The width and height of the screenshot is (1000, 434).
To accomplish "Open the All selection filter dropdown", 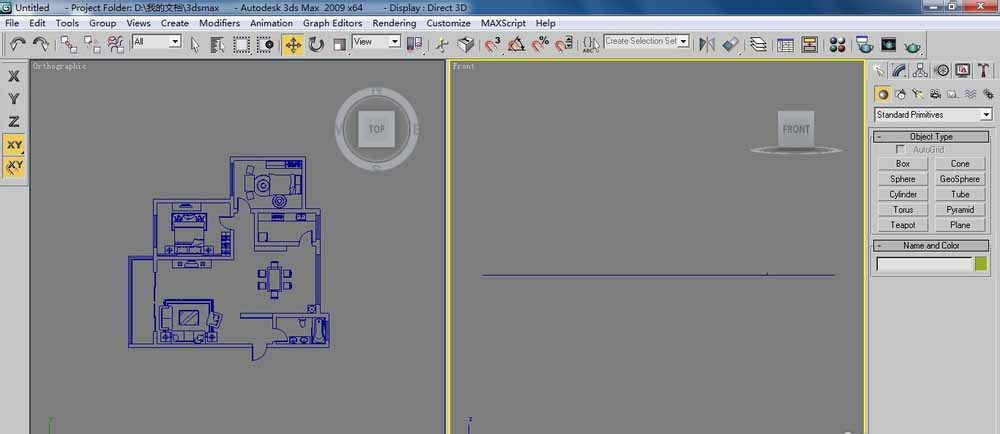I will coord(157,41).
